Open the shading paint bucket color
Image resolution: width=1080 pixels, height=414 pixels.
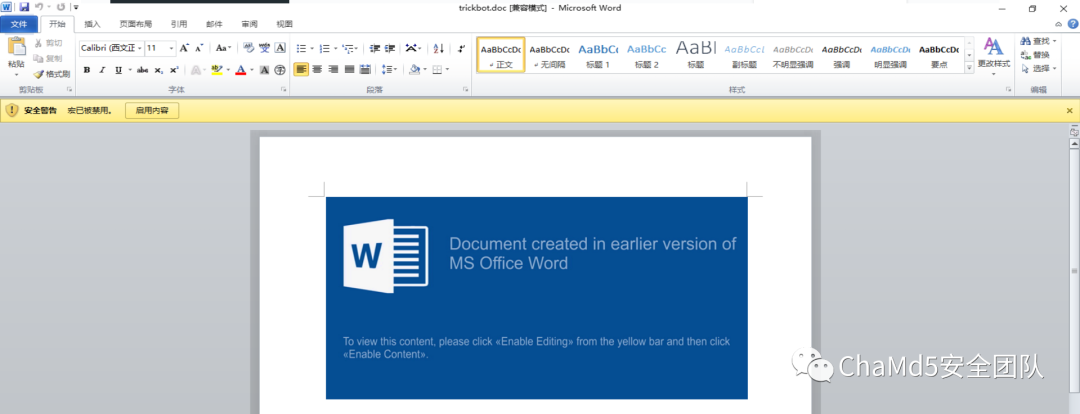coord(414,70)
